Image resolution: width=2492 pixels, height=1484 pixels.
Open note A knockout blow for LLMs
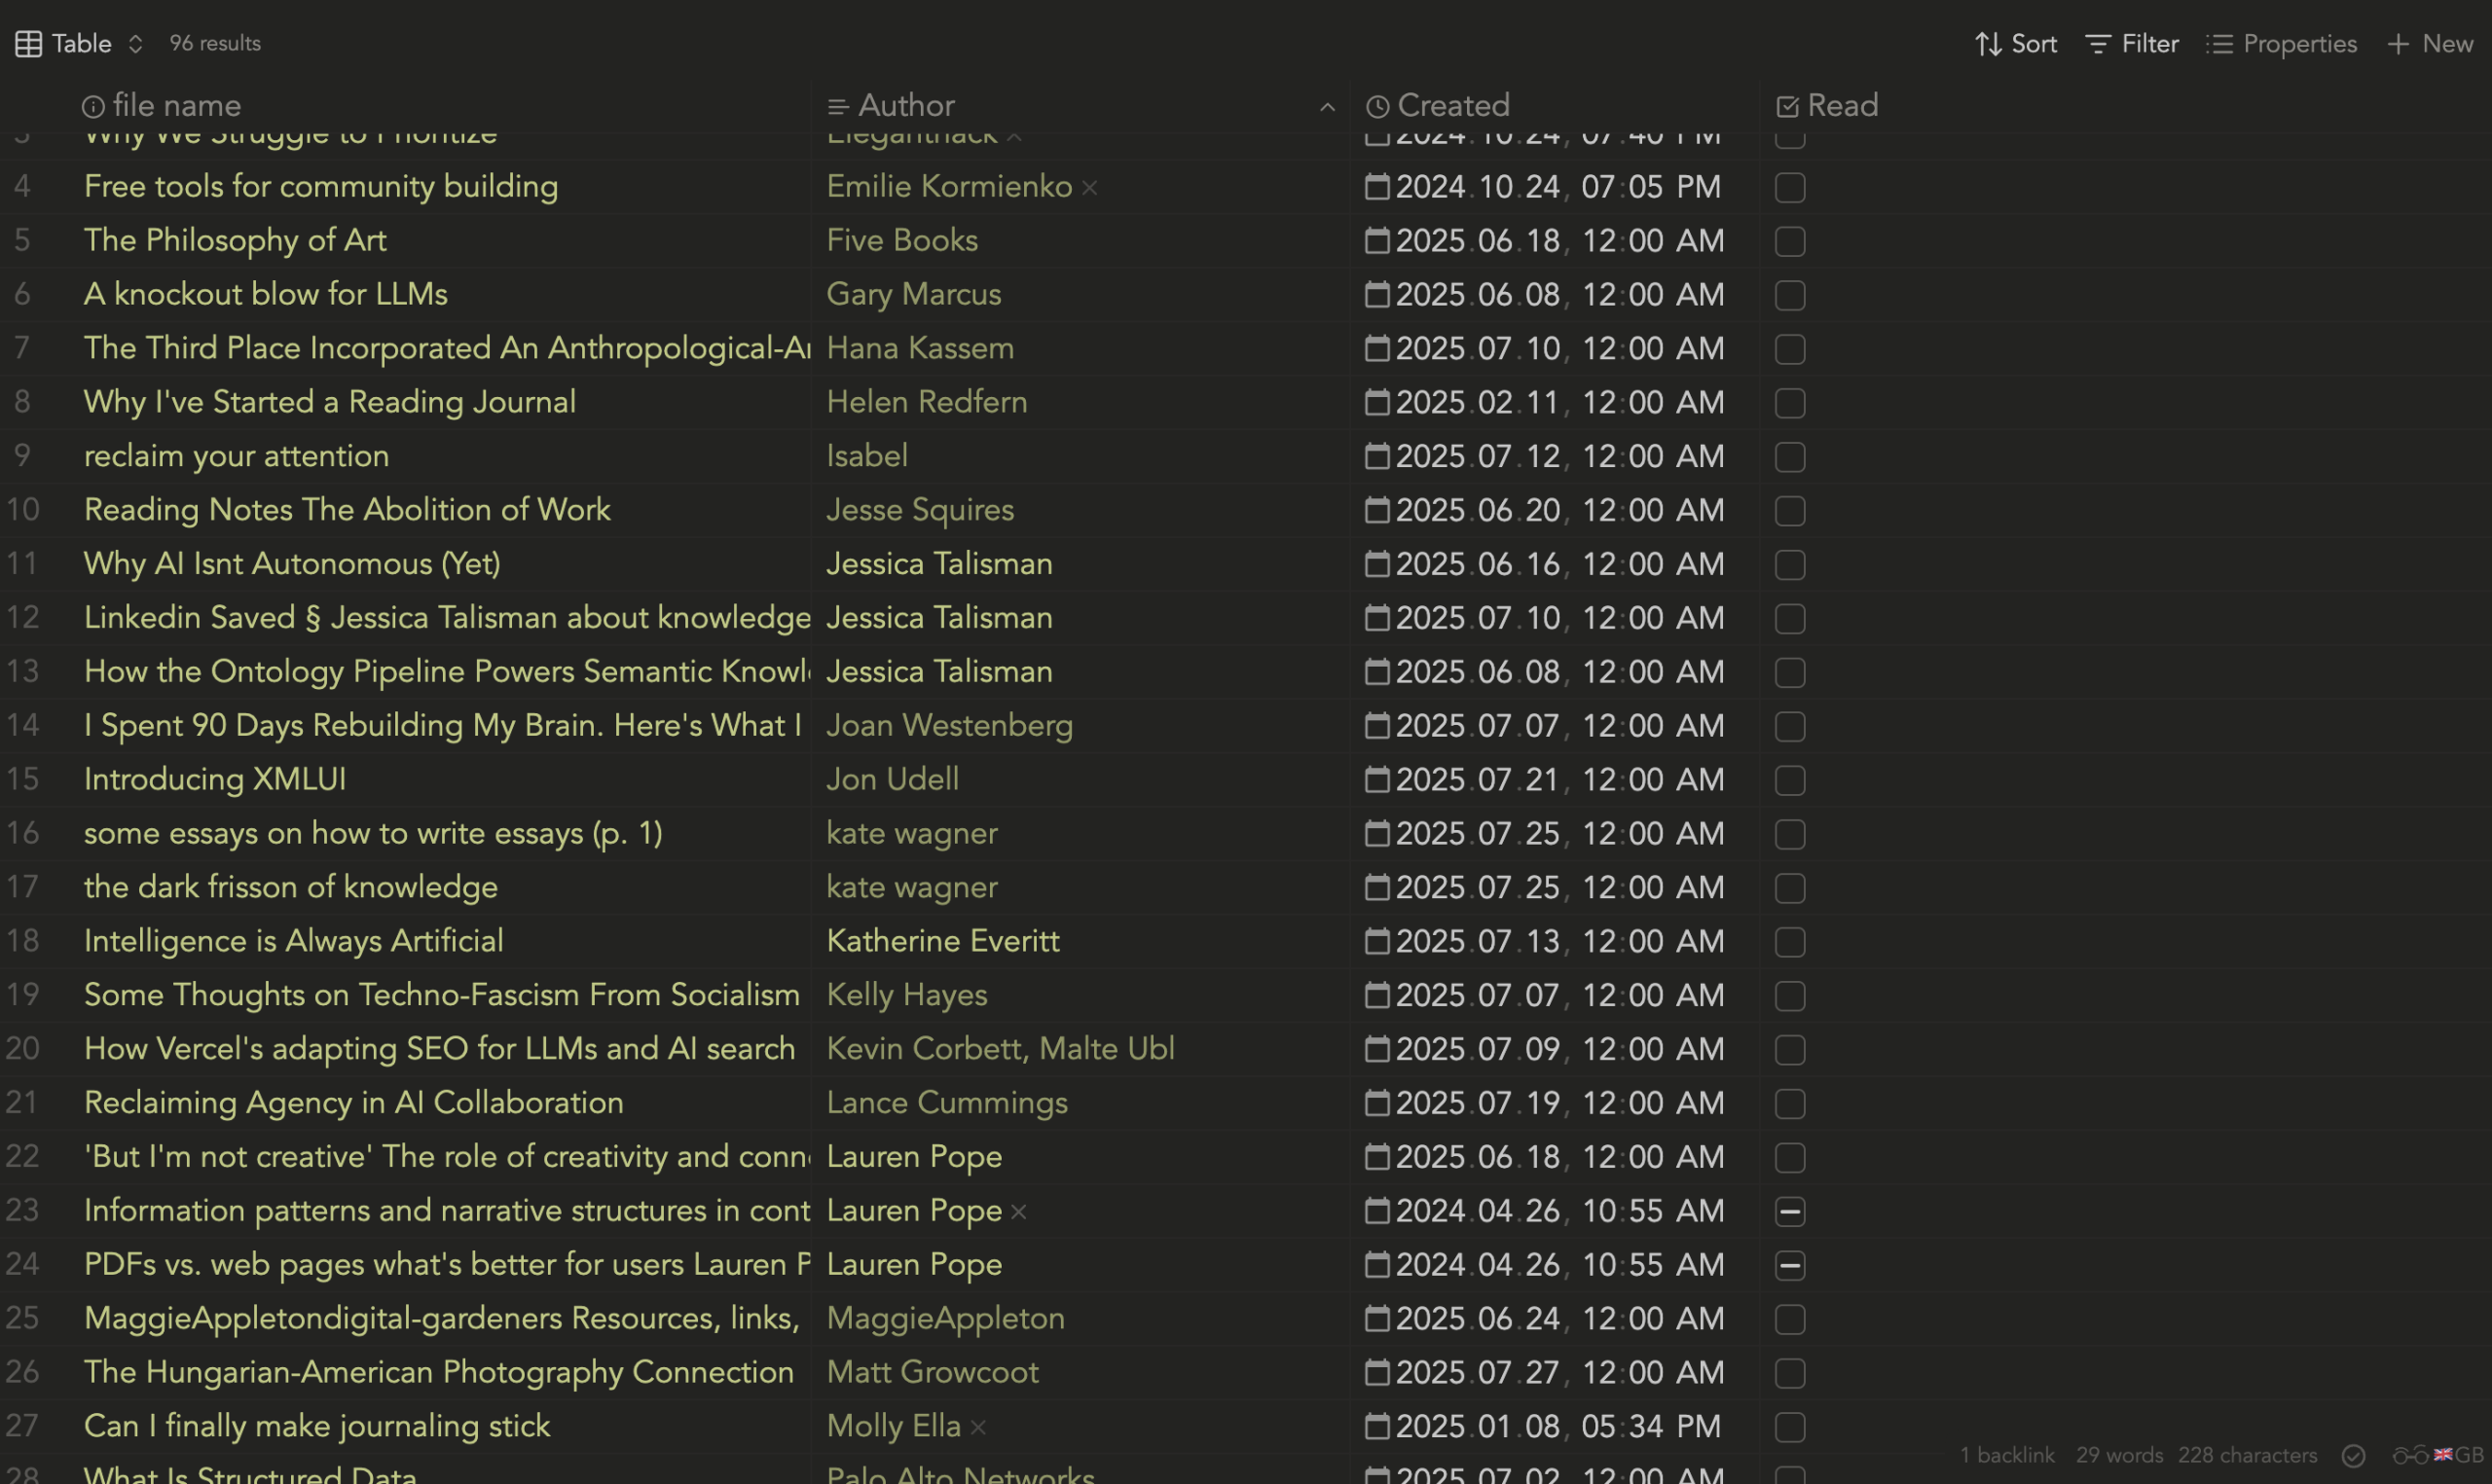(x=265, y=294)
